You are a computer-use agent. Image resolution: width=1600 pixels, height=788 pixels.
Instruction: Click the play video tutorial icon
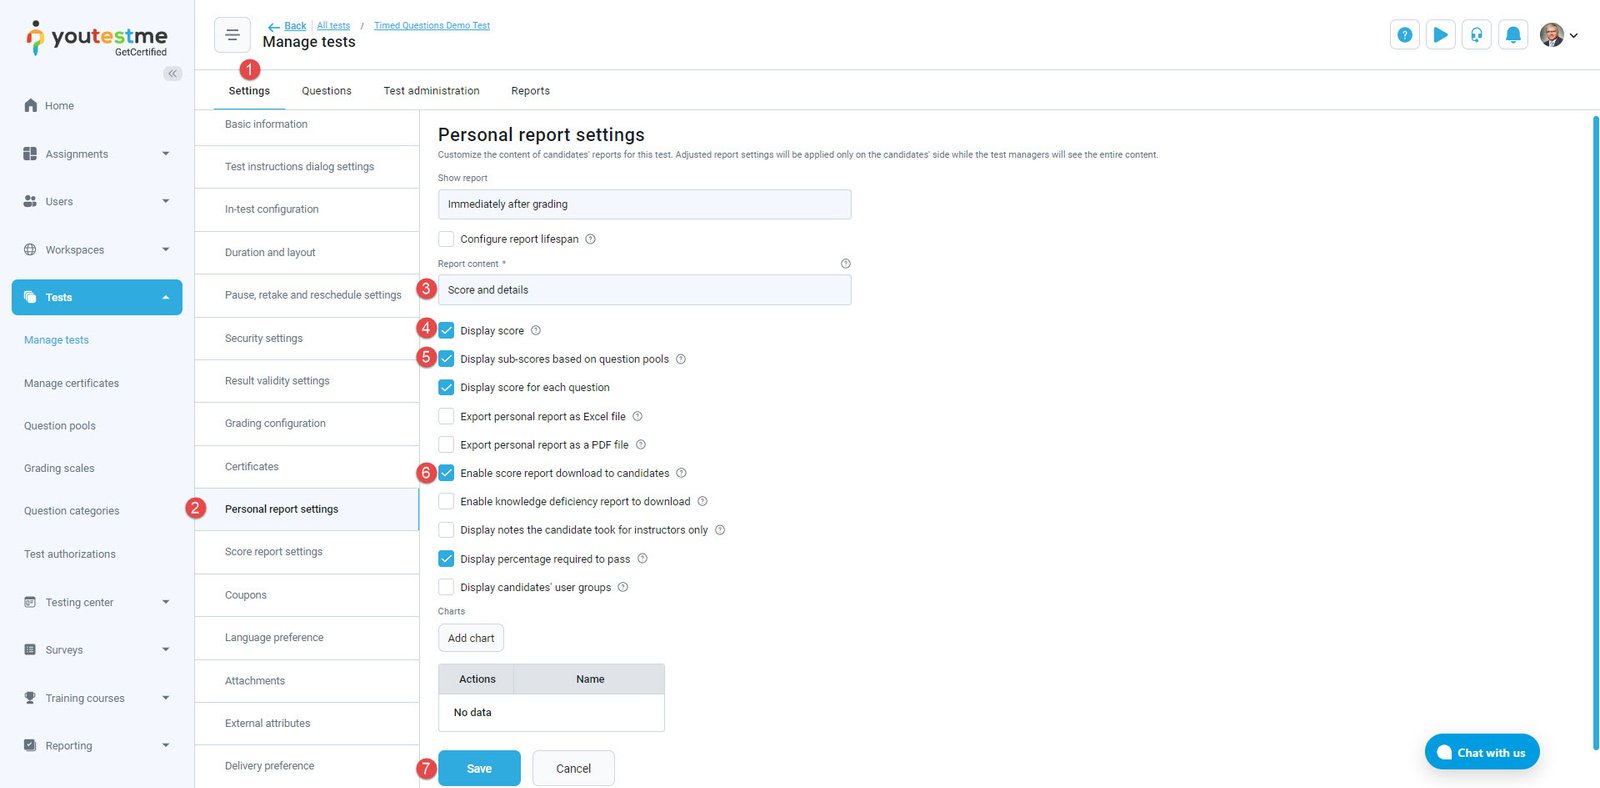point(1440,35)
